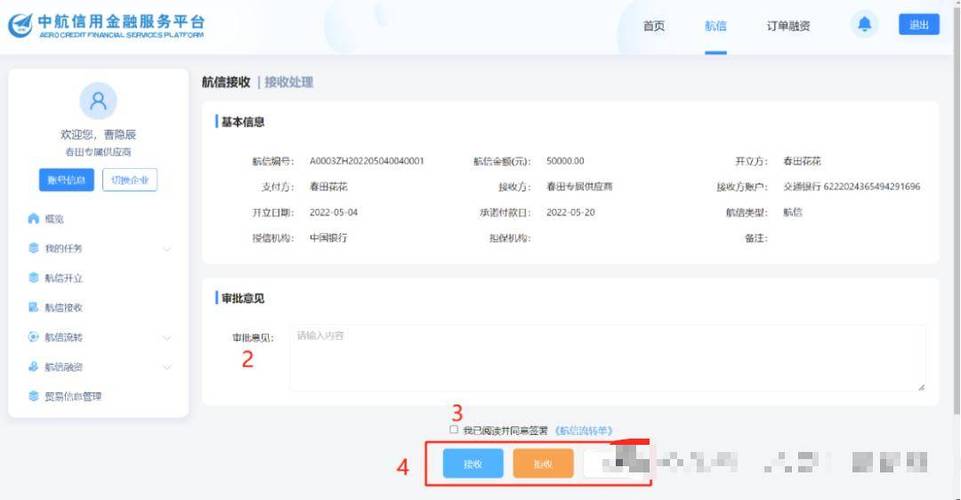Select the 航信金额 value 50000.00

pyautogui.click(x=565, y=161)
